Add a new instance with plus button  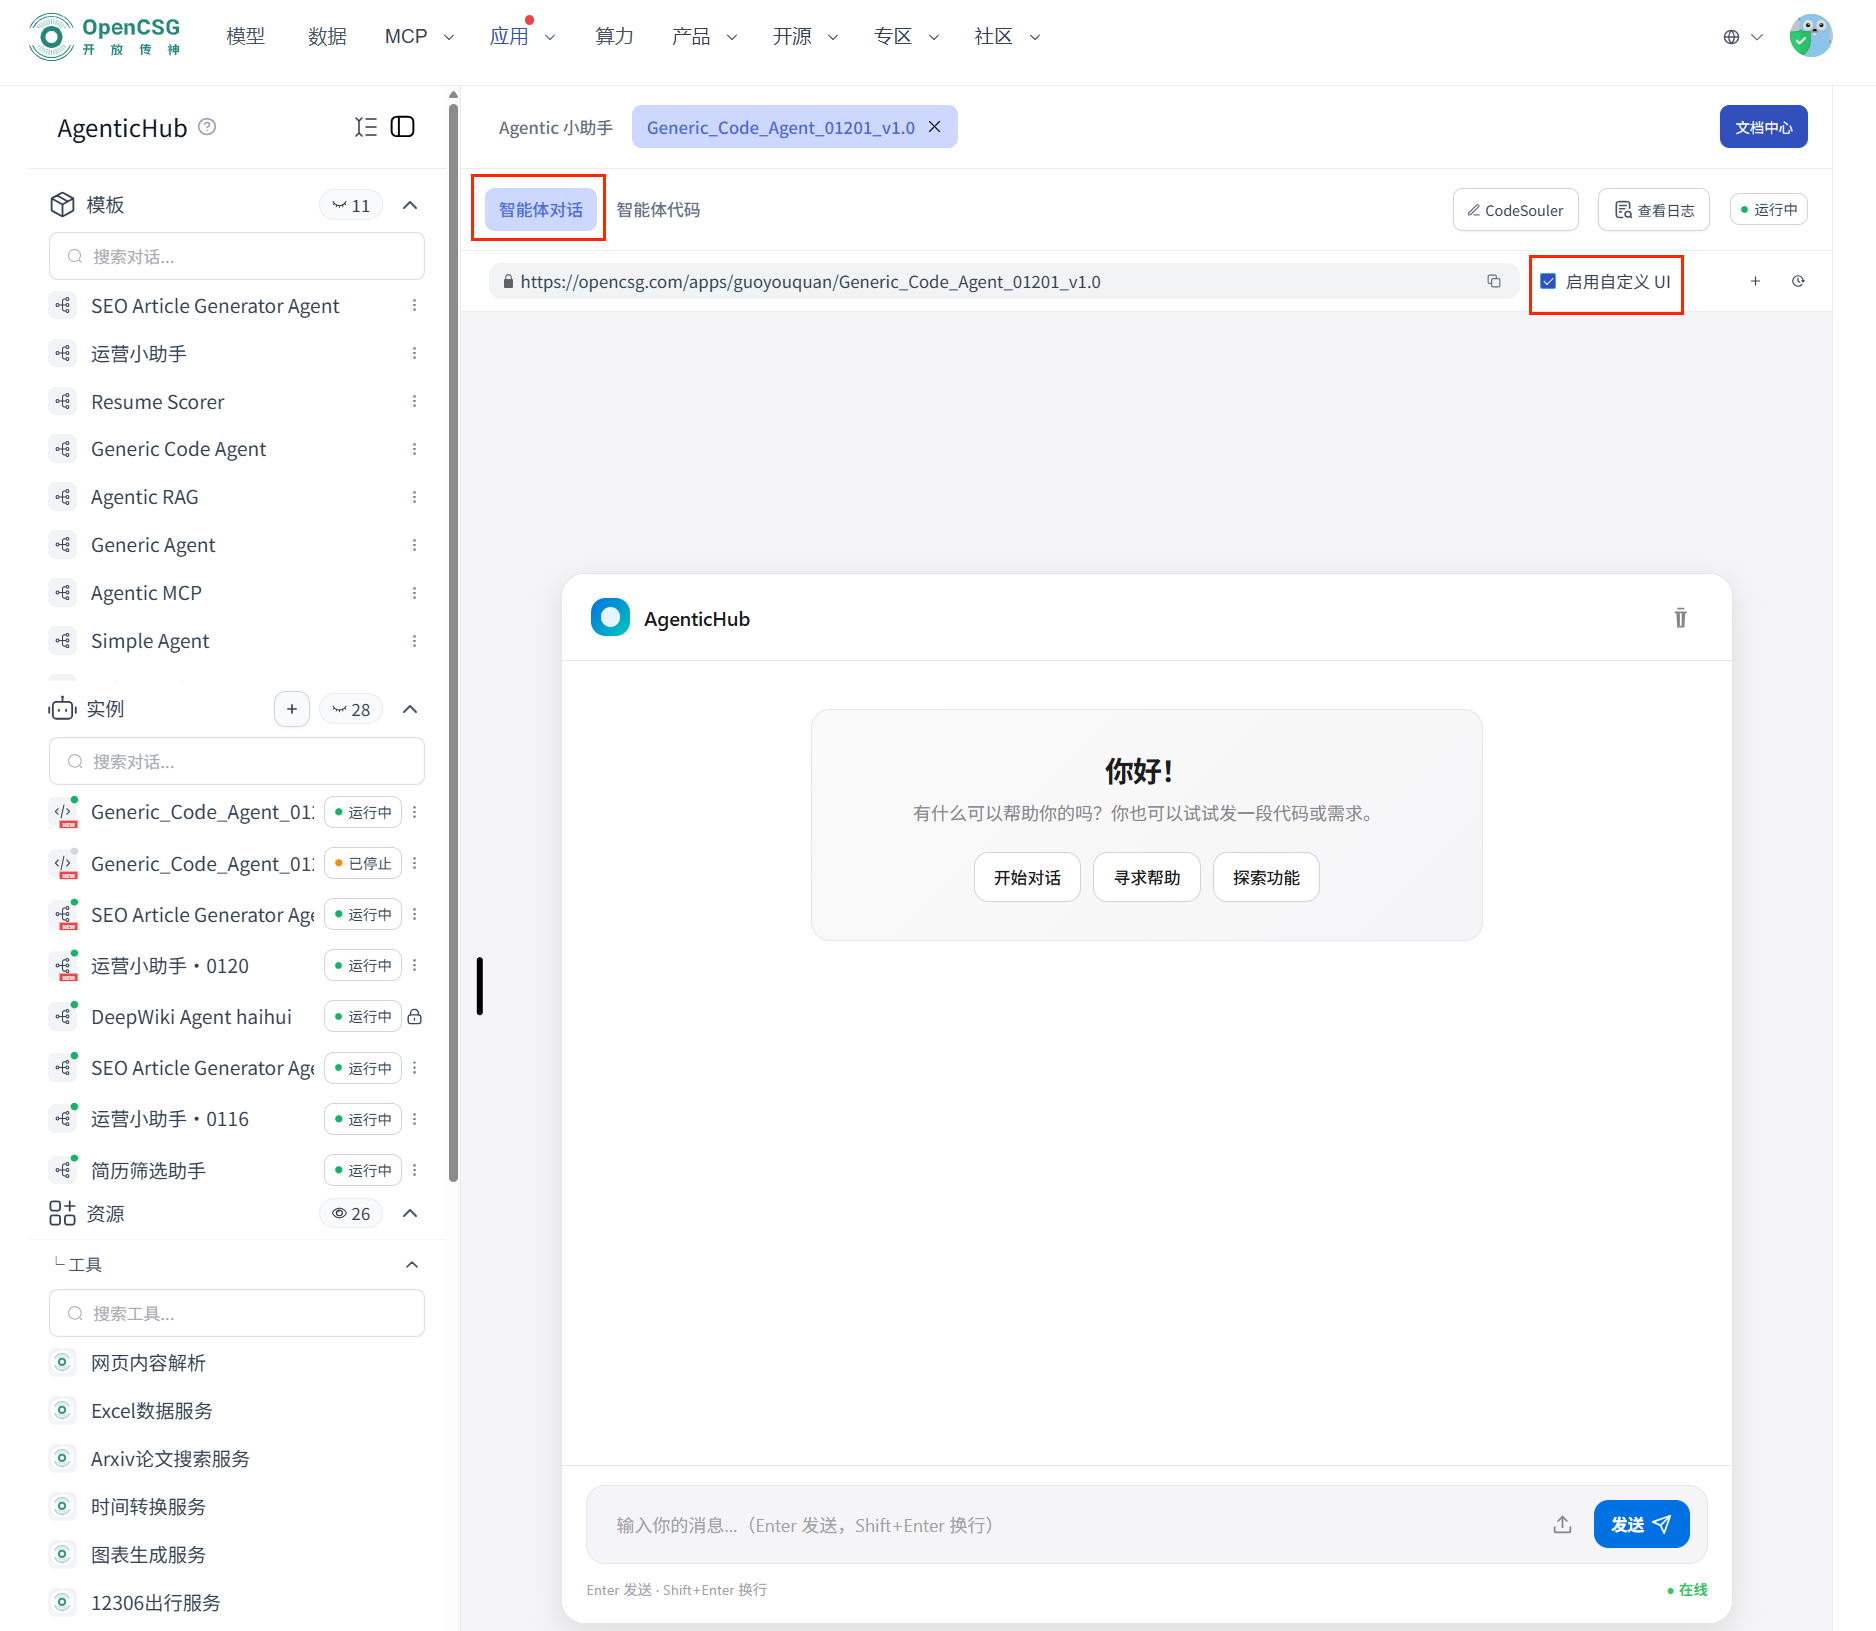pyautogui.click(x=291, y=709)
